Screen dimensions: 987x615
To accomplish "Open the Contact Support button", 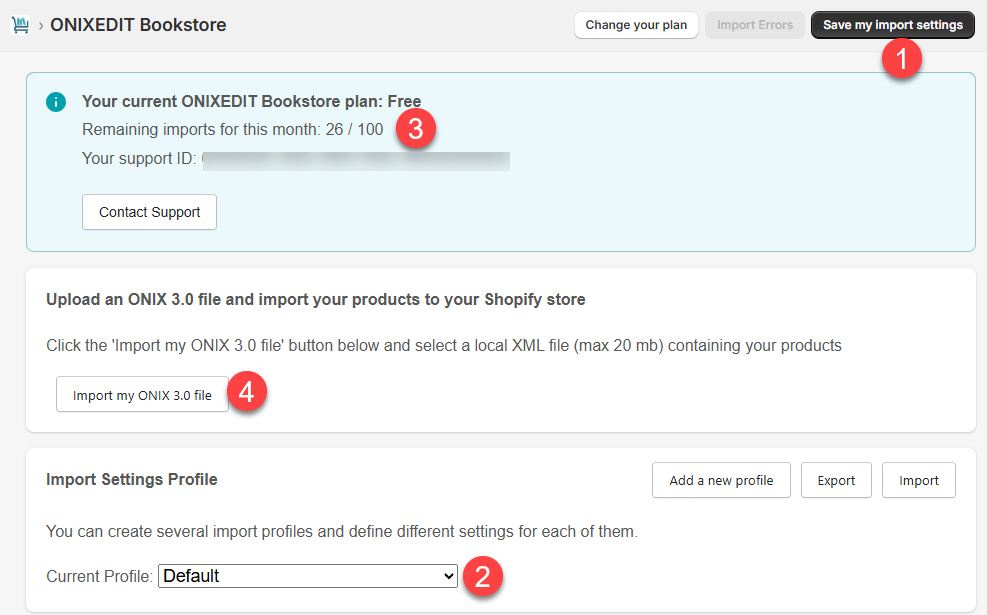I will pyautogui.click(x=149, y=212).
